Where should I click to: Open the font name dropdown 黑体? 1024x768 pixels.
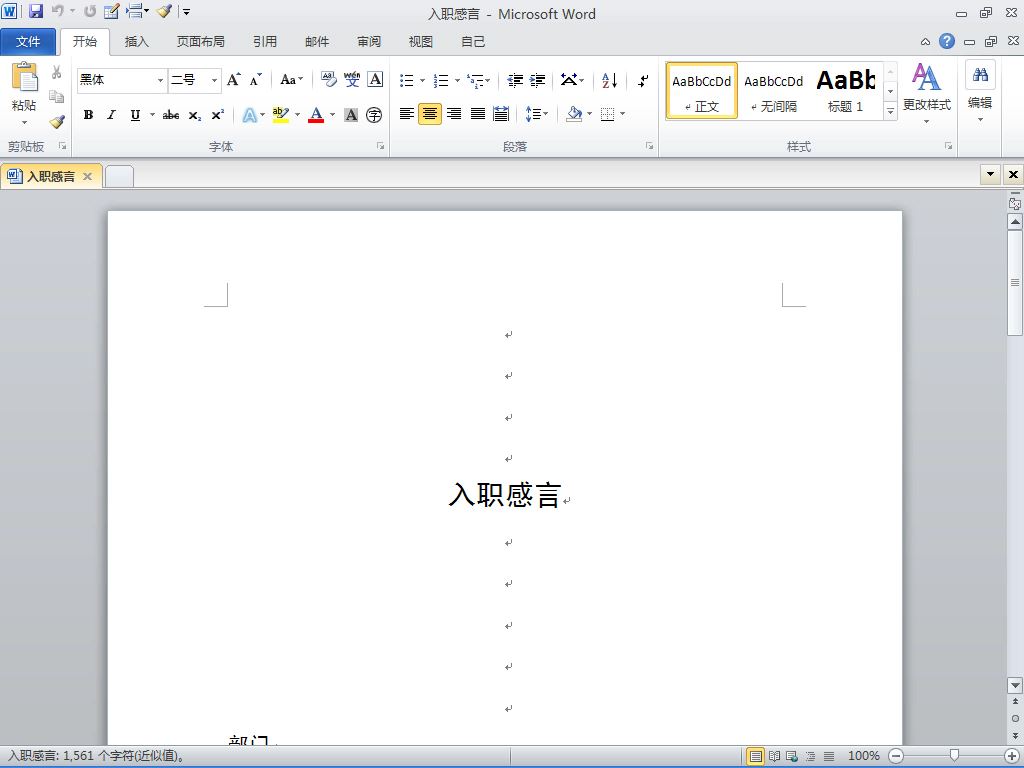[x=160, y=80]
